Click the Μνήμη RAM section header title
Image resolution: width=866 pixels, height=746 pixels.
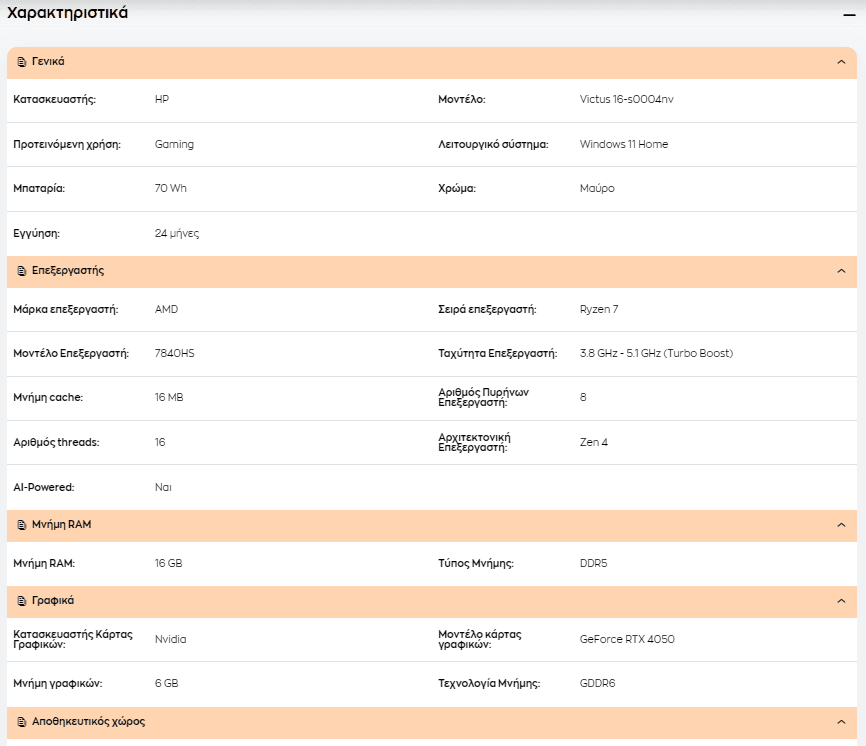[61, 525]
